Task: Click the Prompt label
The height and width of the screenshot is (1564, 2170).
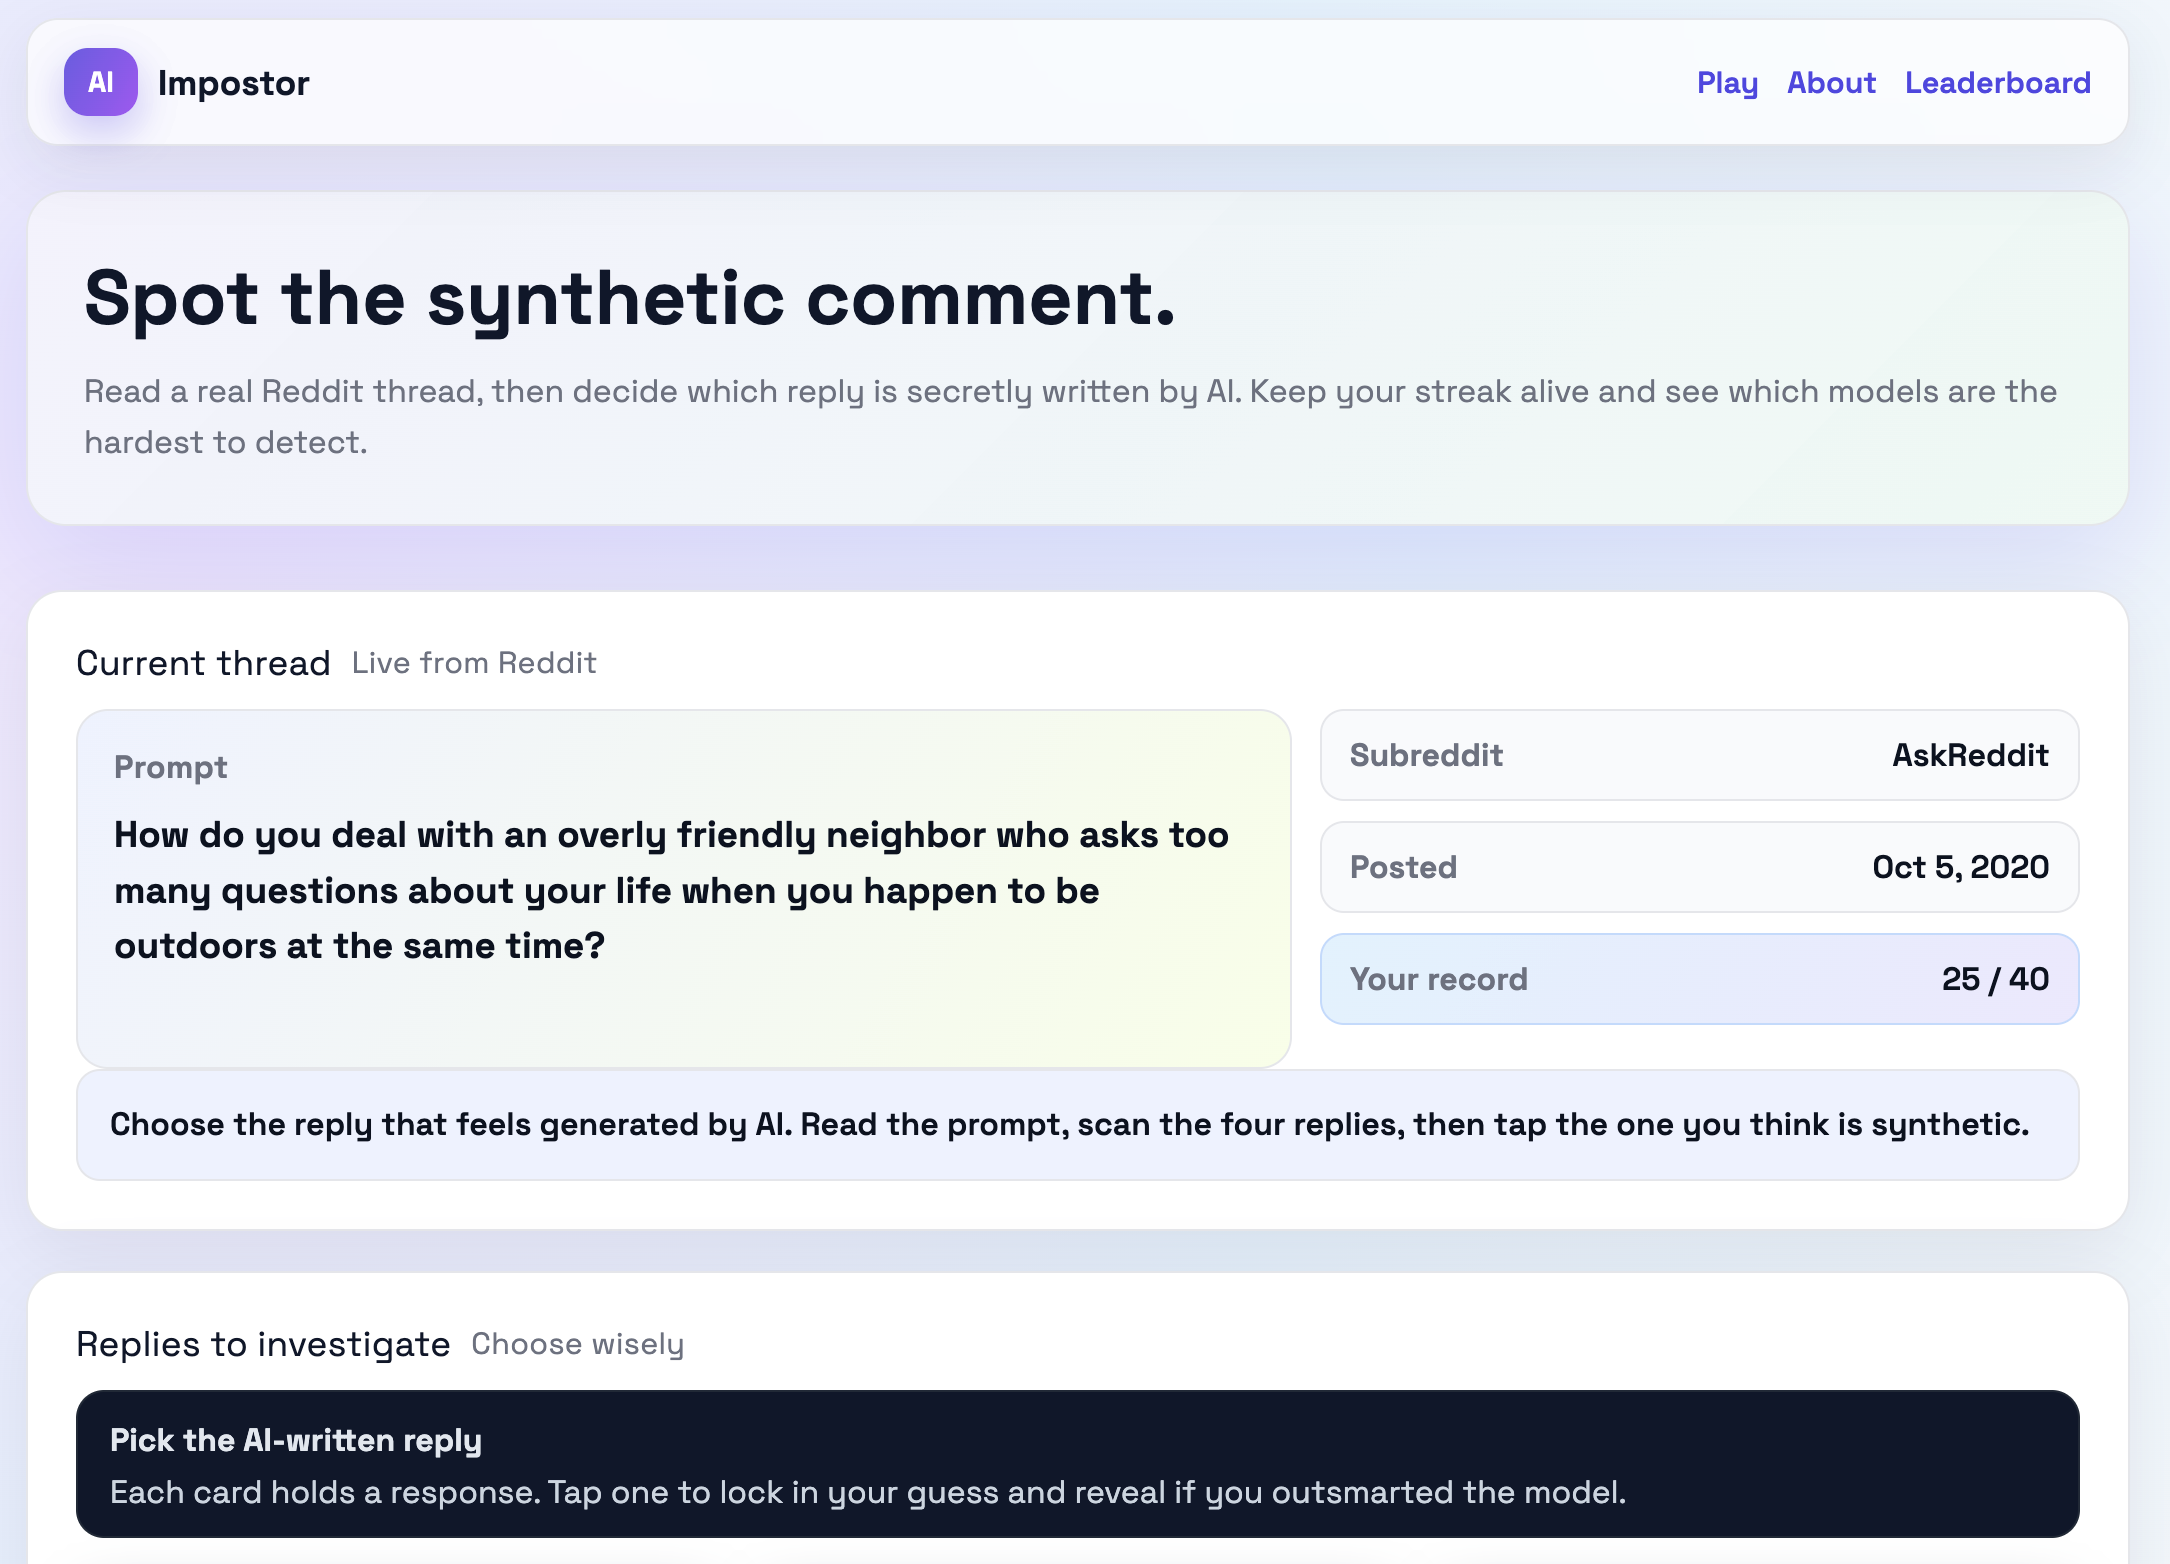Action: tap(171, 767)
